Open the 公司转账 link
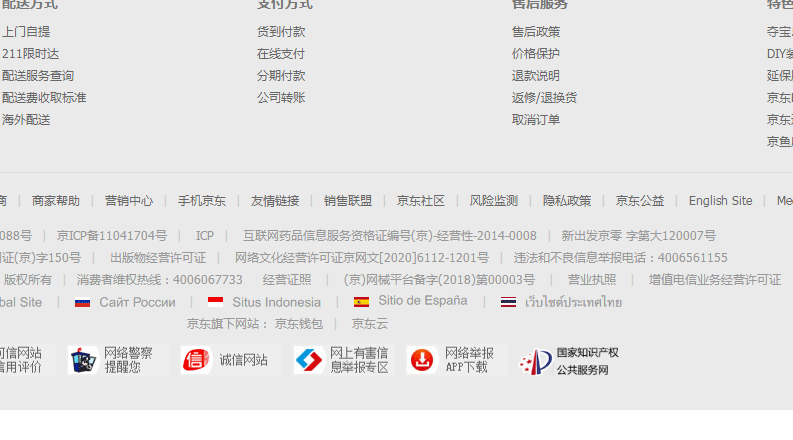 [x=281, y=98]
